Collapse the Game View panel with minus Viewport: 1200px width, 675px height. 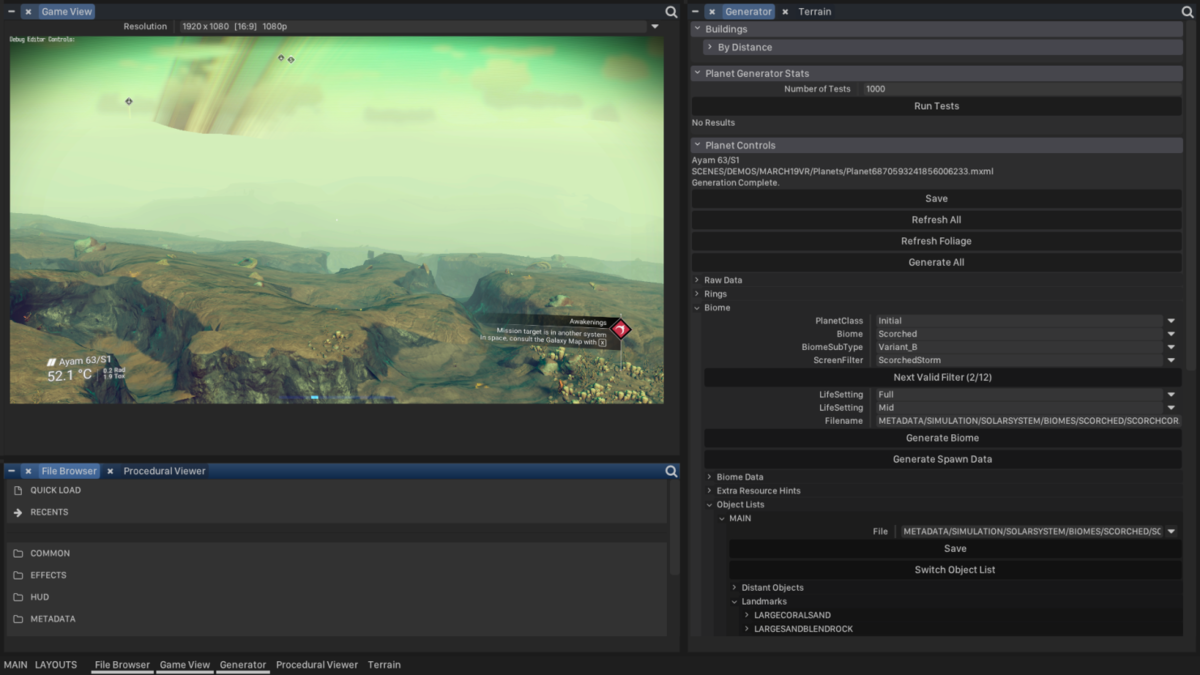(x=12, y=12)
